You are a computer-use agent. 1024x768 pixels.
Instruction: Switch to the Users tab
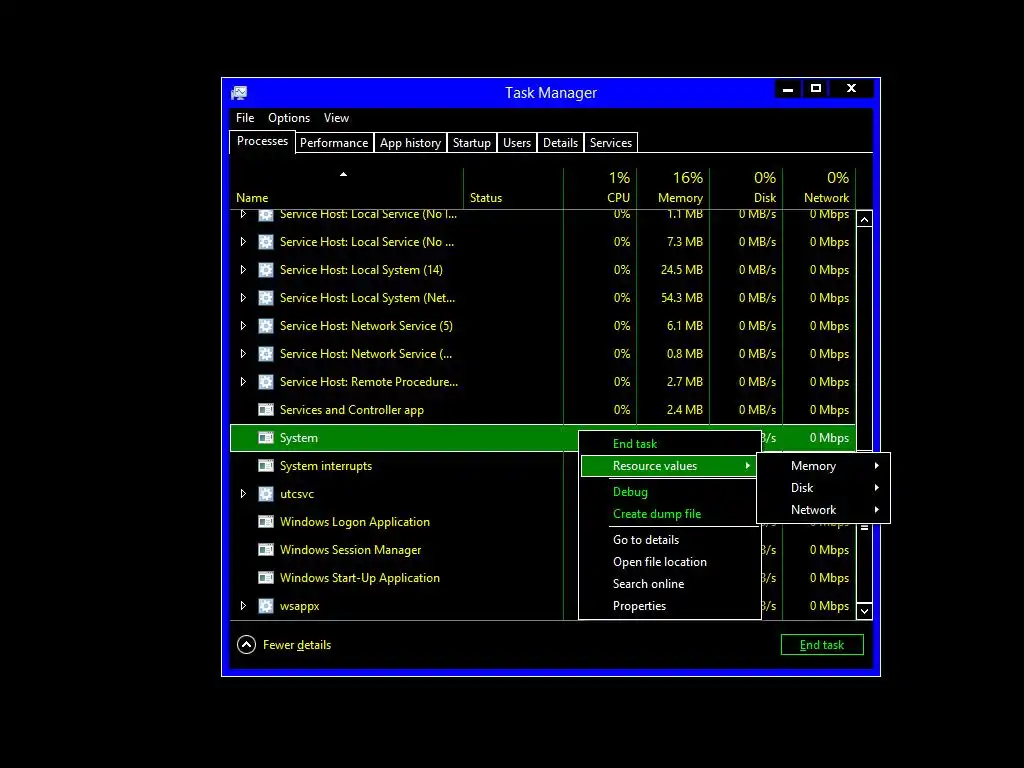[x=517, y=143]
